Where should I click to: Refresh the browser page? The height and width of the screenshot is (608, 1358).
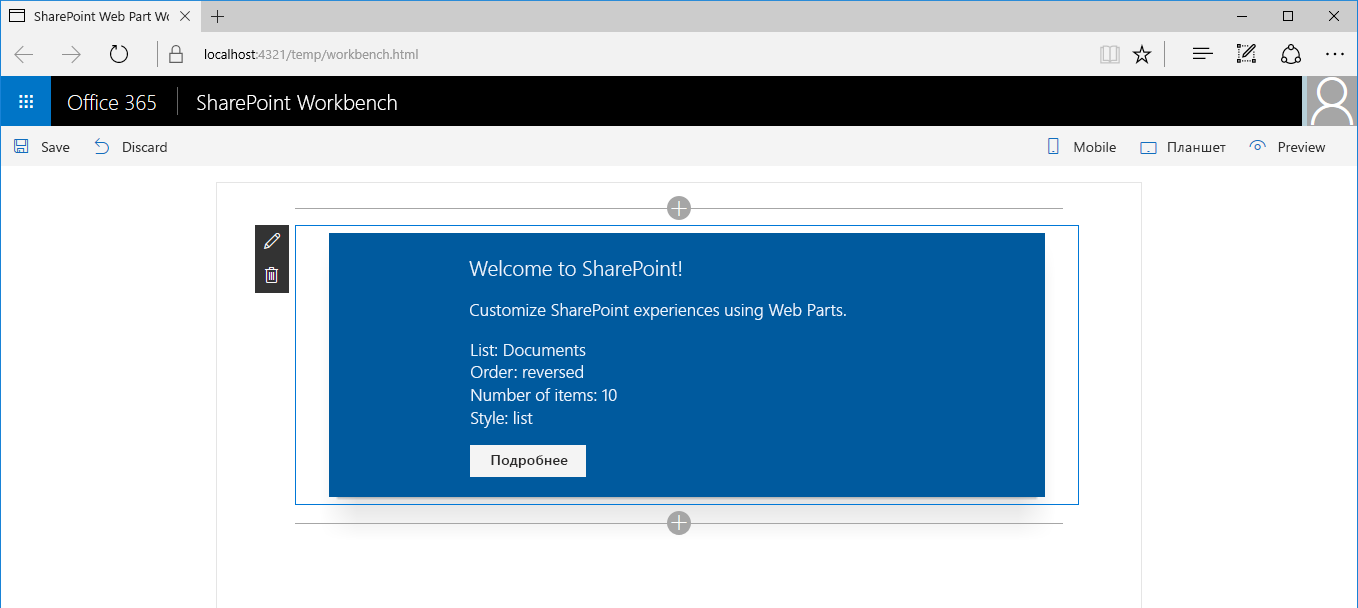click(x=119, y=54)
